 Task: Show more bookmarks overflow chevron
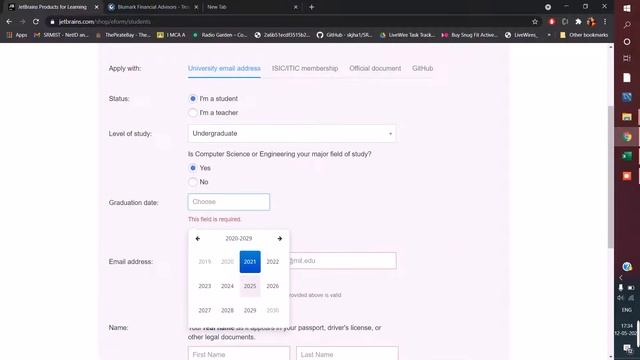(x=549, y=35)
